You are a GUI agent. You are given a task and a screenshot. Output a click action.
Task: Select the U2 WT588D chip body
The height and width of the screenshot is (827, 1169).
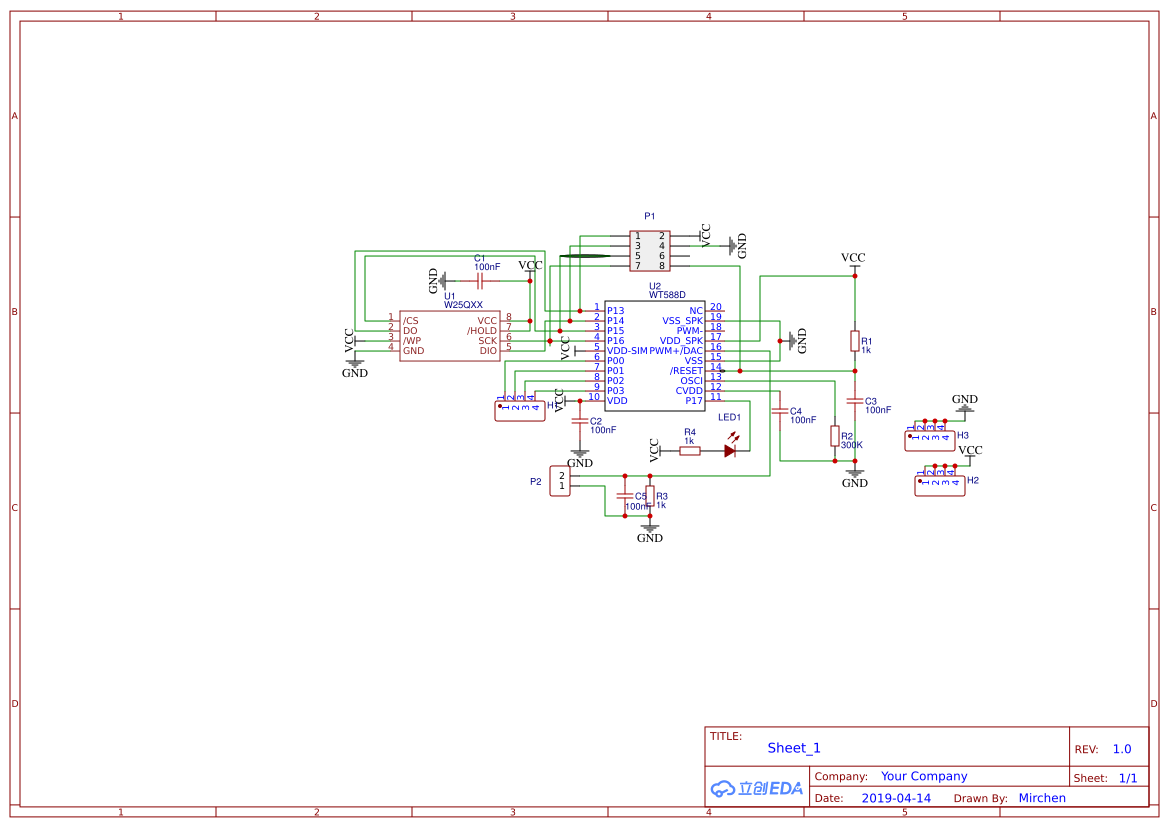(x=654, y=355)
